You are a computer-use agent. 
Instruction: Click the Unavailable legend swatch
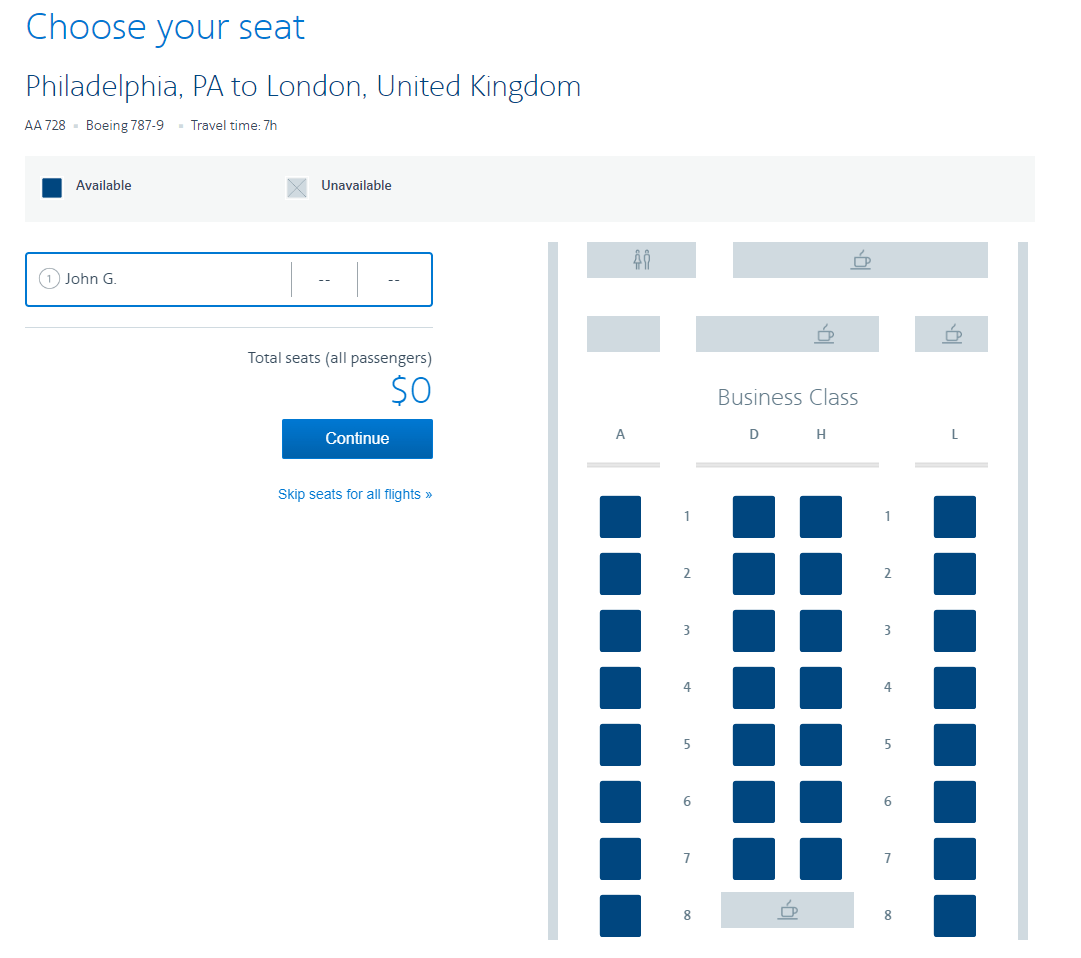(297, 187)
